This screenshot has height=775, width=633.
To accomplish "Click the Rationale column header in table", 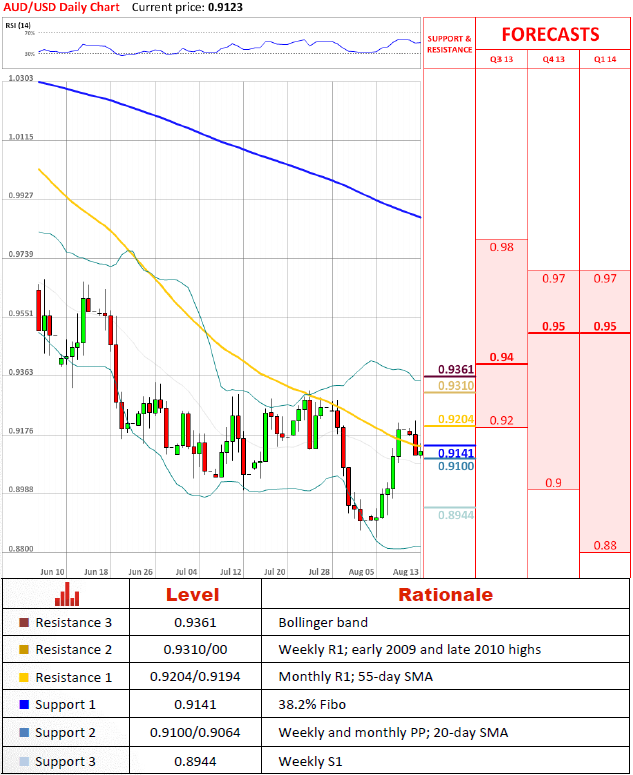I will point(446,595).
